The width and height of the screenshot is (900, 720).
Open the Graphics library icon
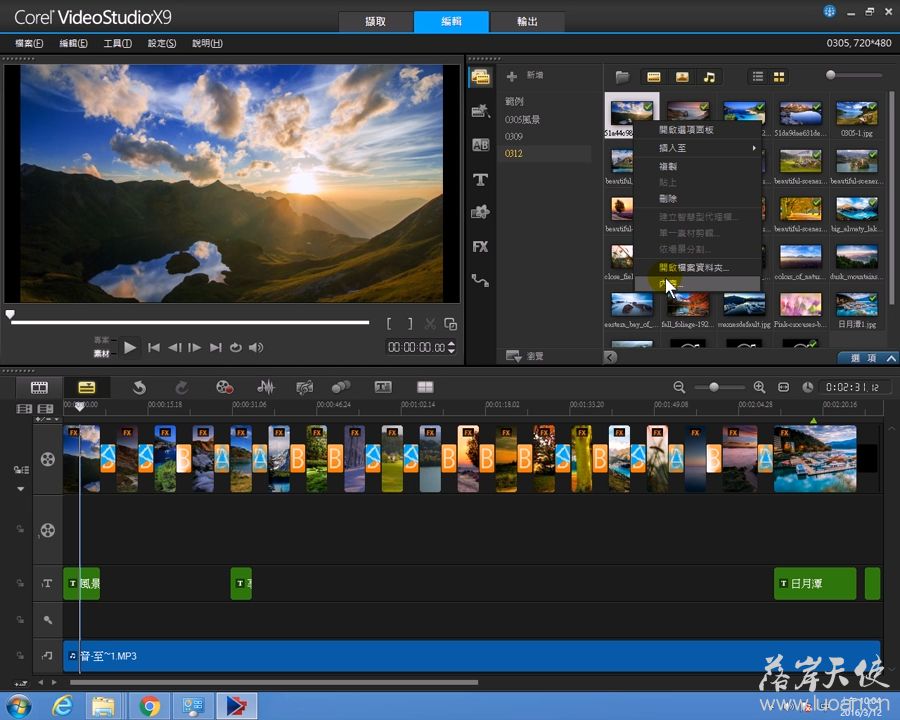pyautogui.click(x=480, y=212)
